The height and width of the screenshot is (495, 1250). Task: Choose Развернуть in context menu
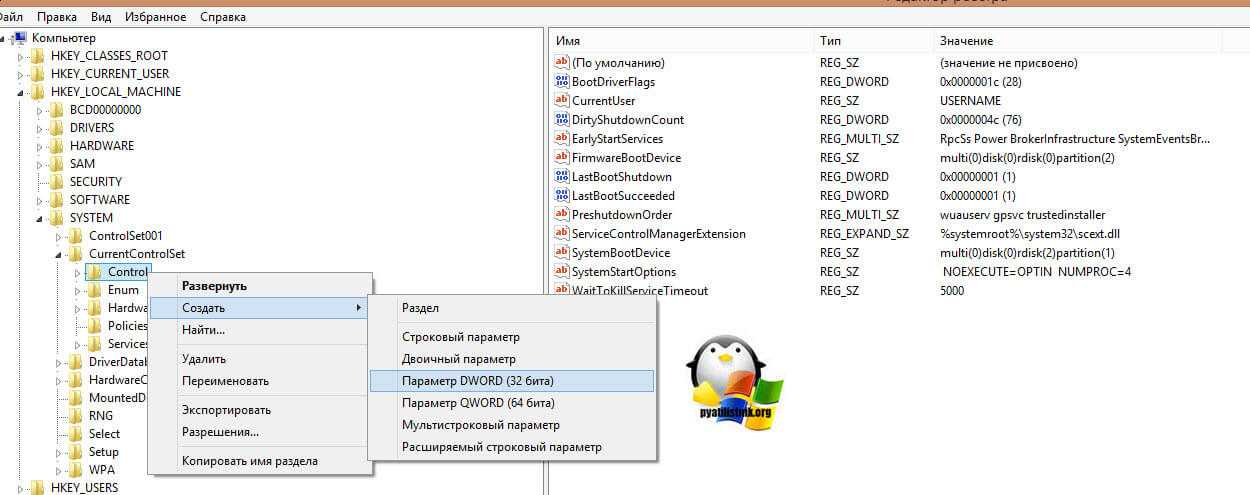[x=260, y=286]
